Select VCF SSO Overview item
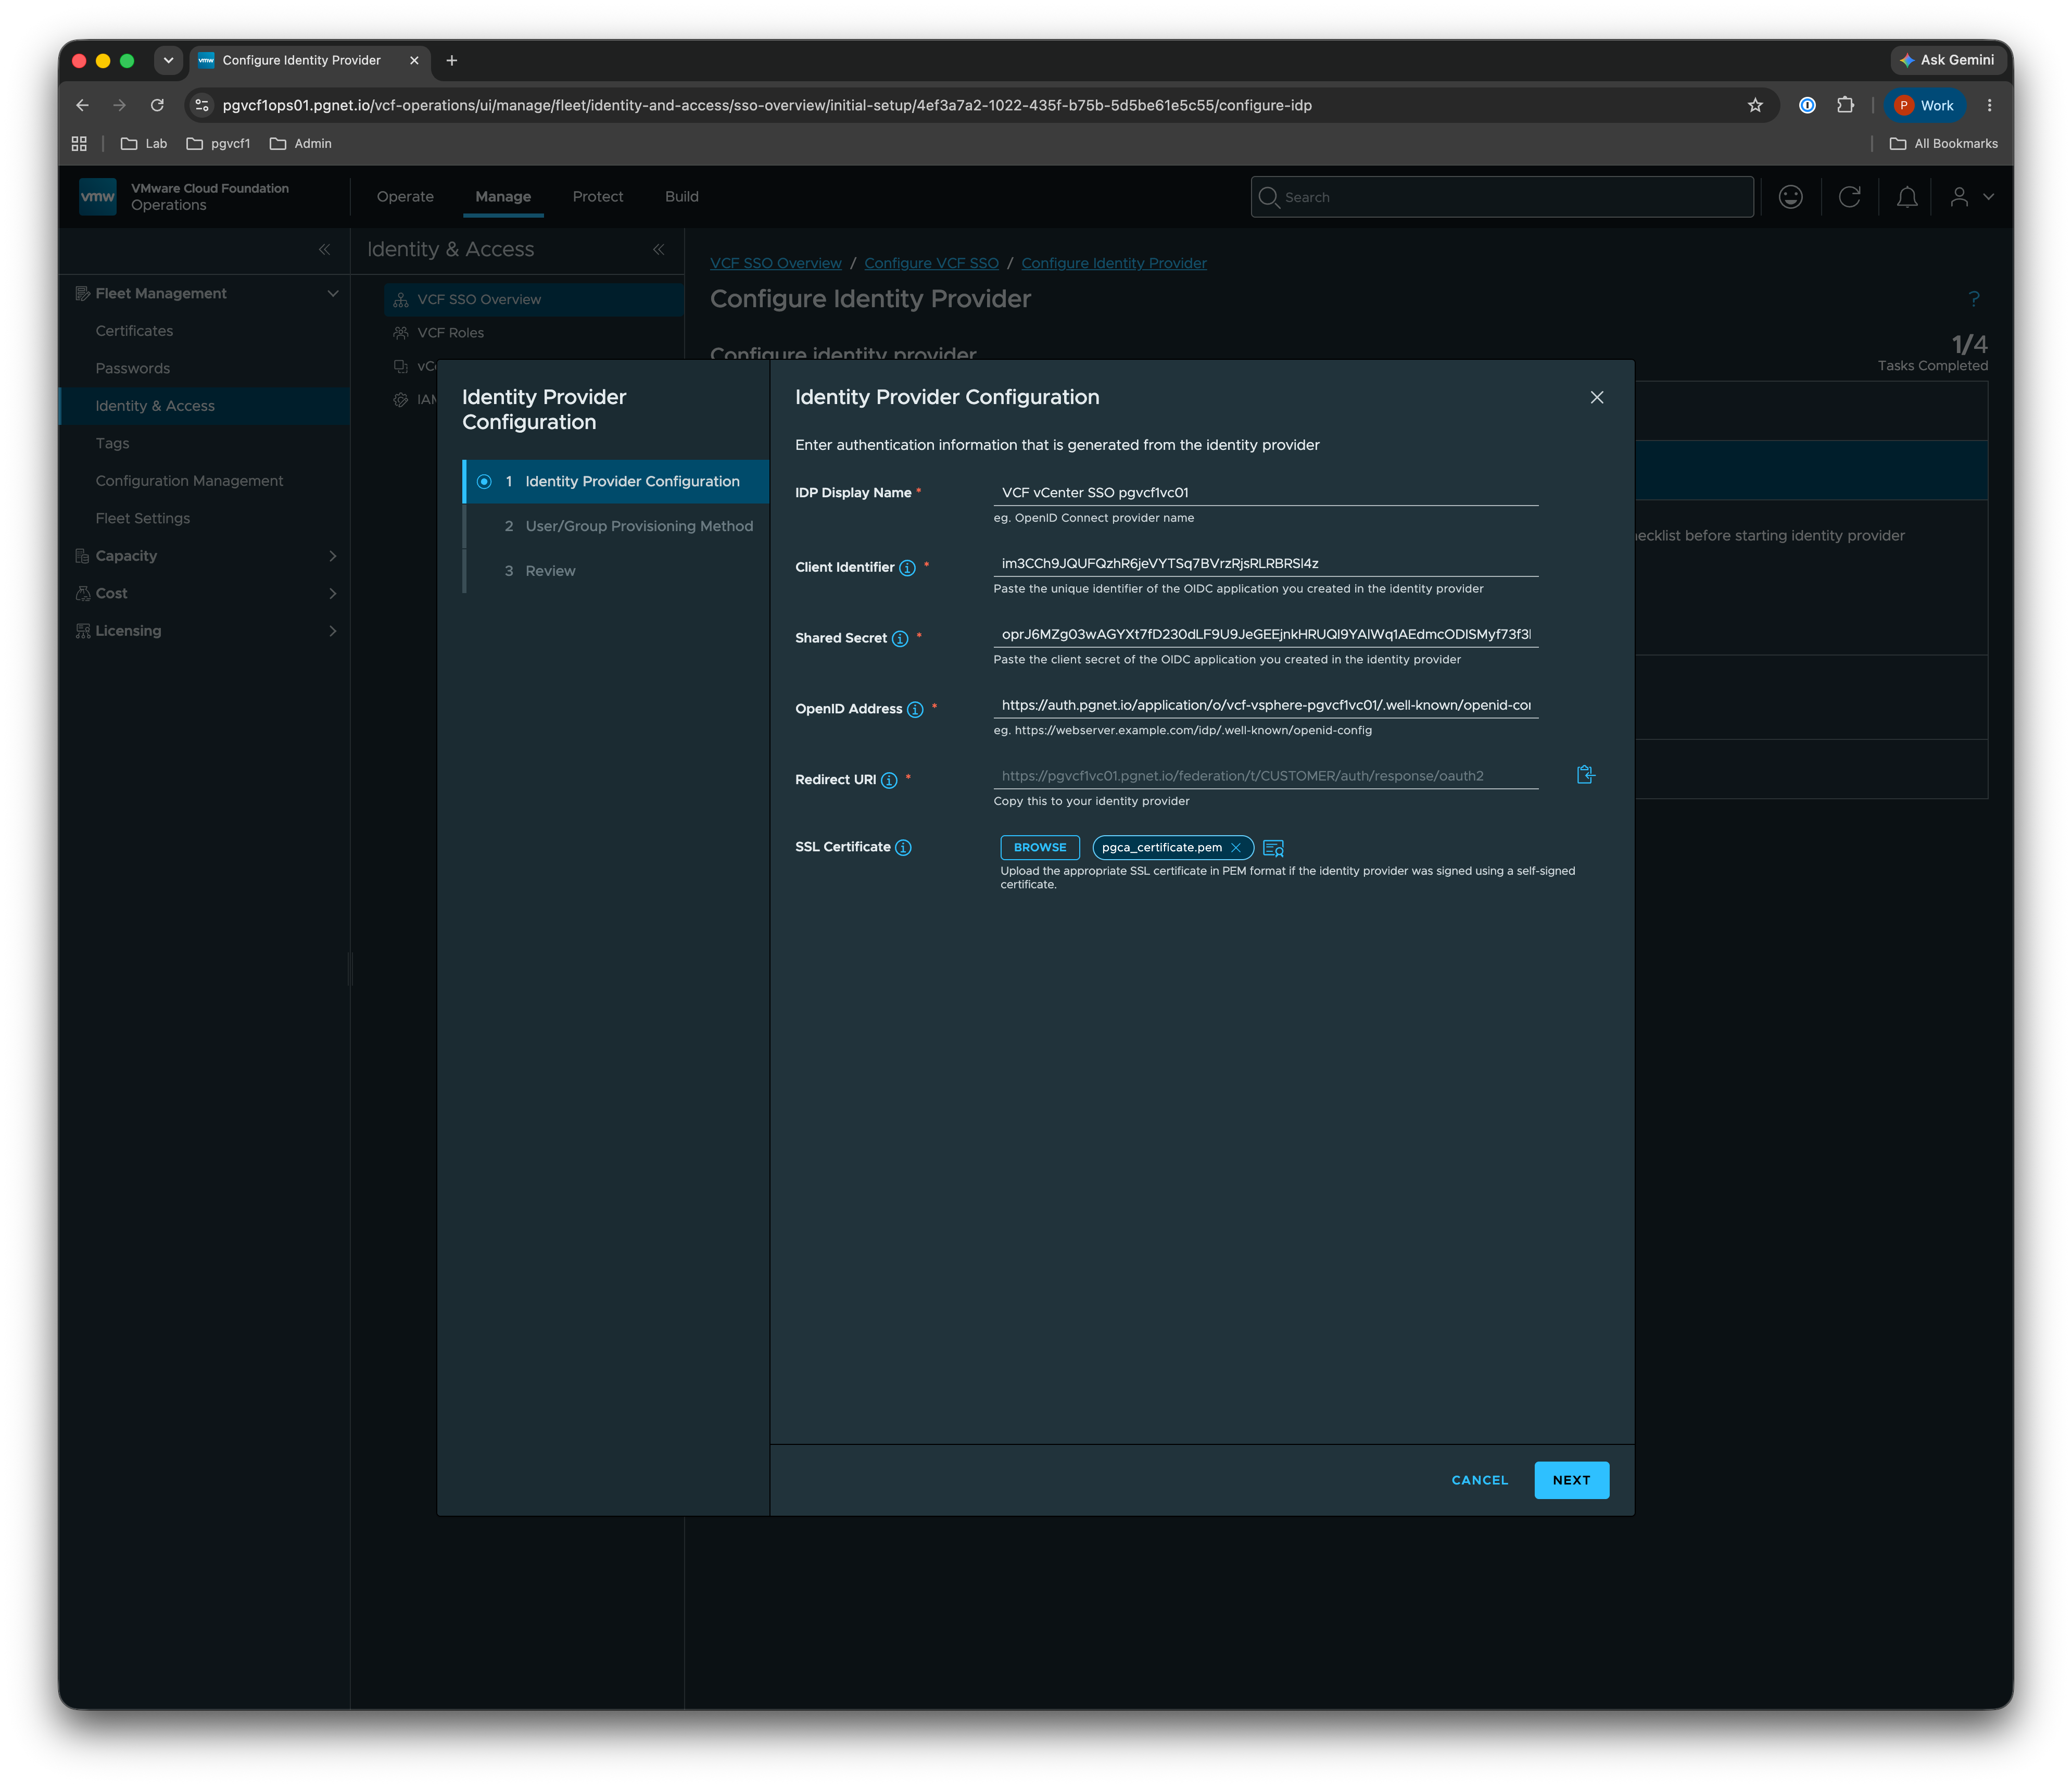2072x1787 pixels. 534,300
